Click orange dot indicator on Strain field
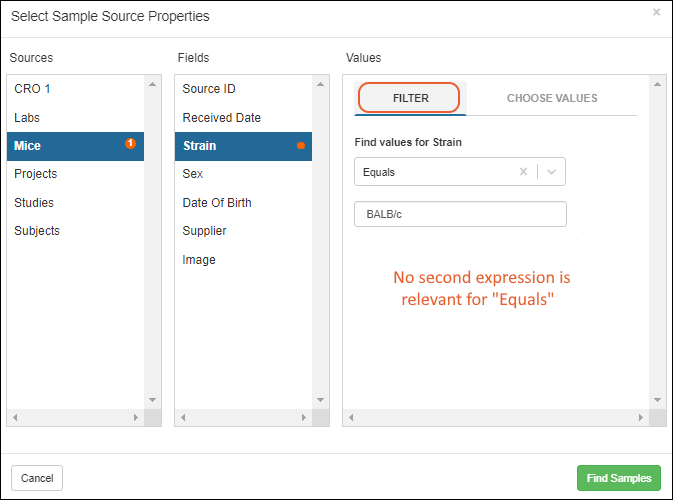Viewport: 673px width, 500px height. pos(301,145)
